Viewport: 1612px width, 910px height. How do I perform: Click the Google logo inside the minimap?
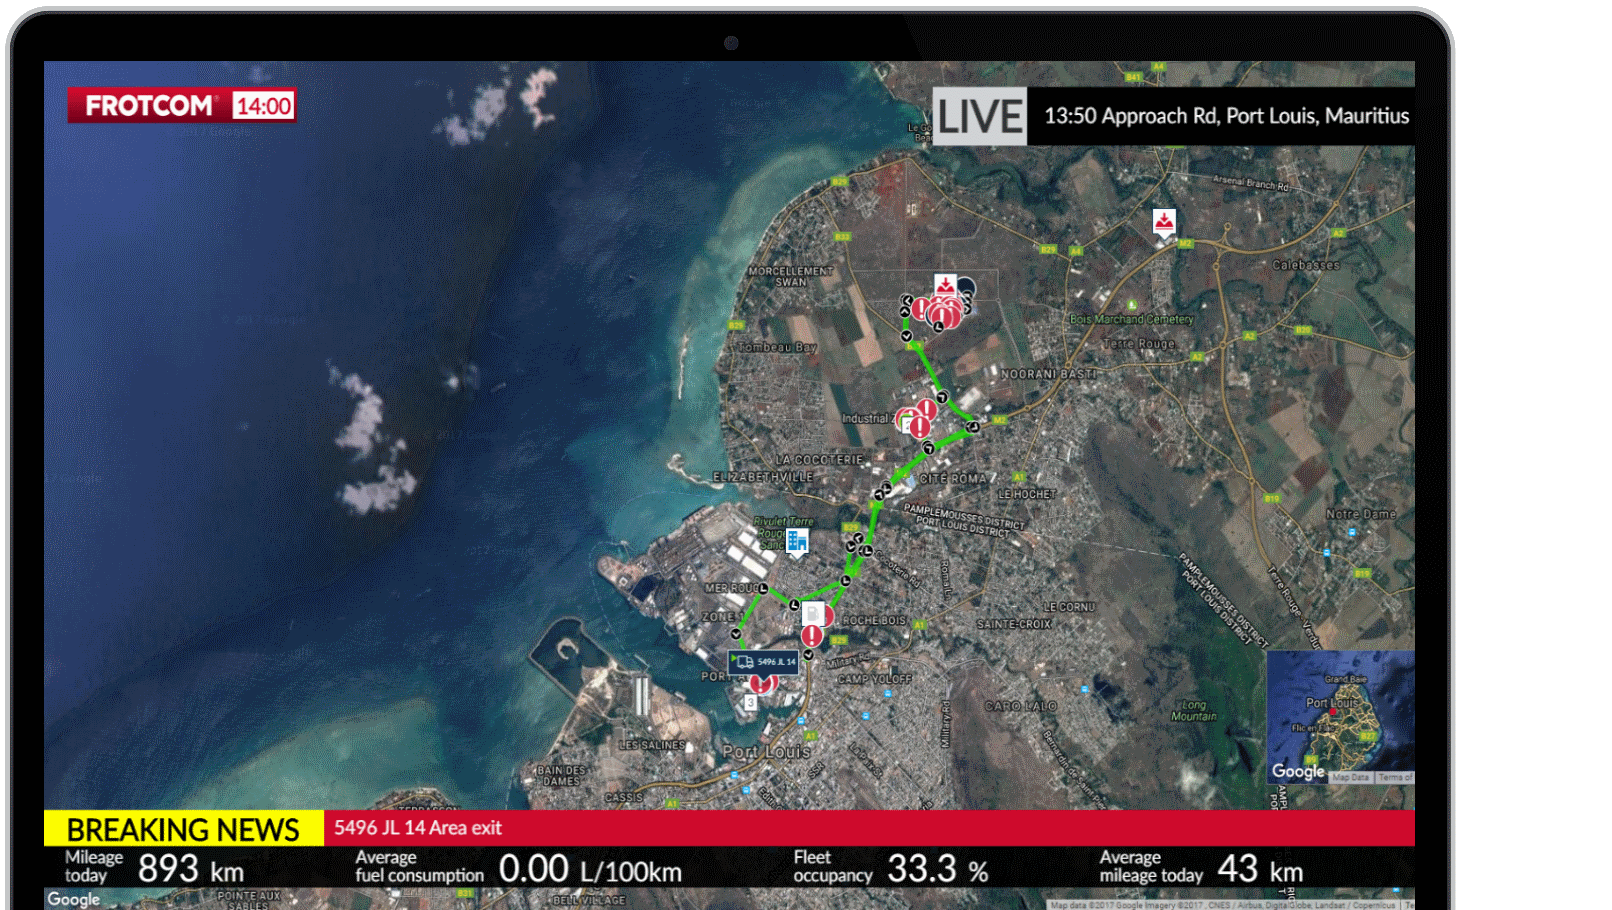tap(1298, 771)
